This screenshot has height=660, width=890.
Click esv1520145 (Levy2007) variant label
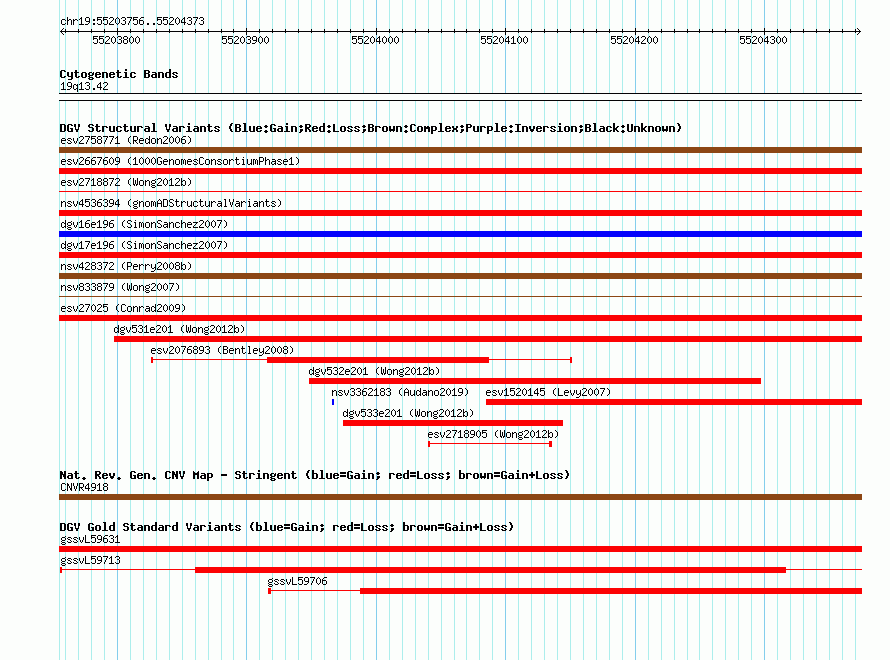pos(548,392)
